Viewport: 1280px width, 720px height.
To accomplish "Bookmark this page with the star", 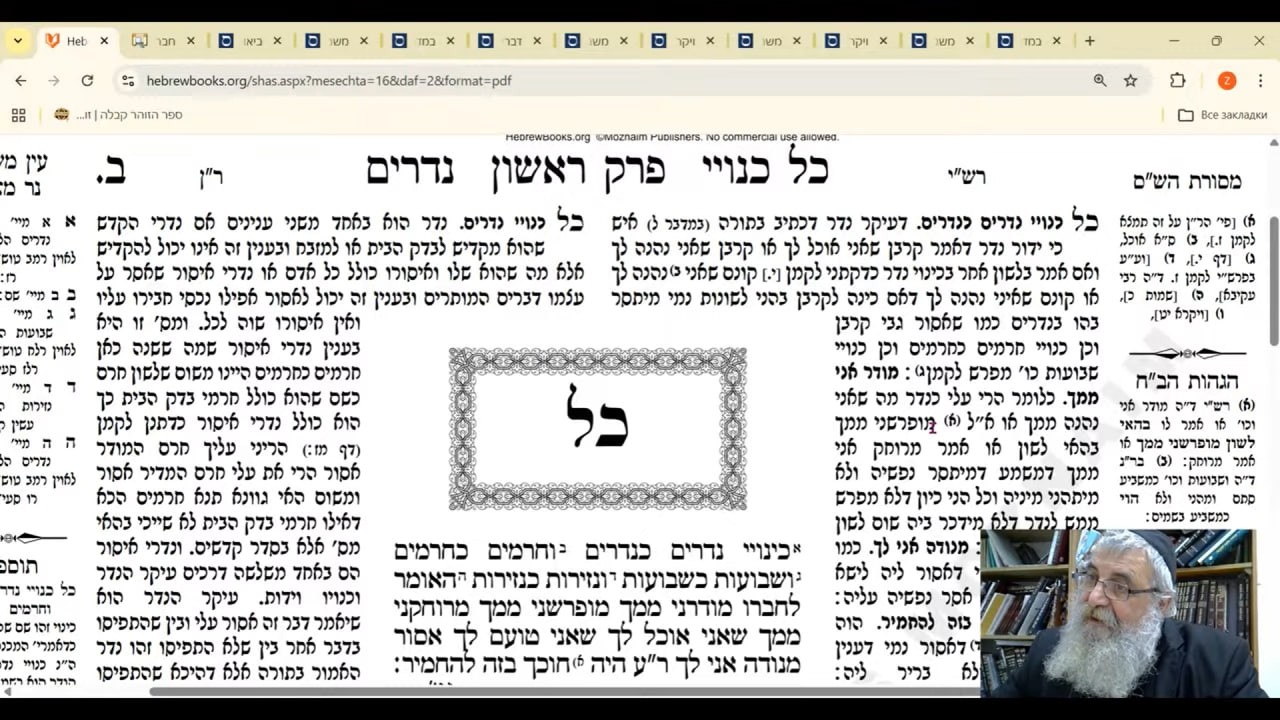I will 1130,80.
